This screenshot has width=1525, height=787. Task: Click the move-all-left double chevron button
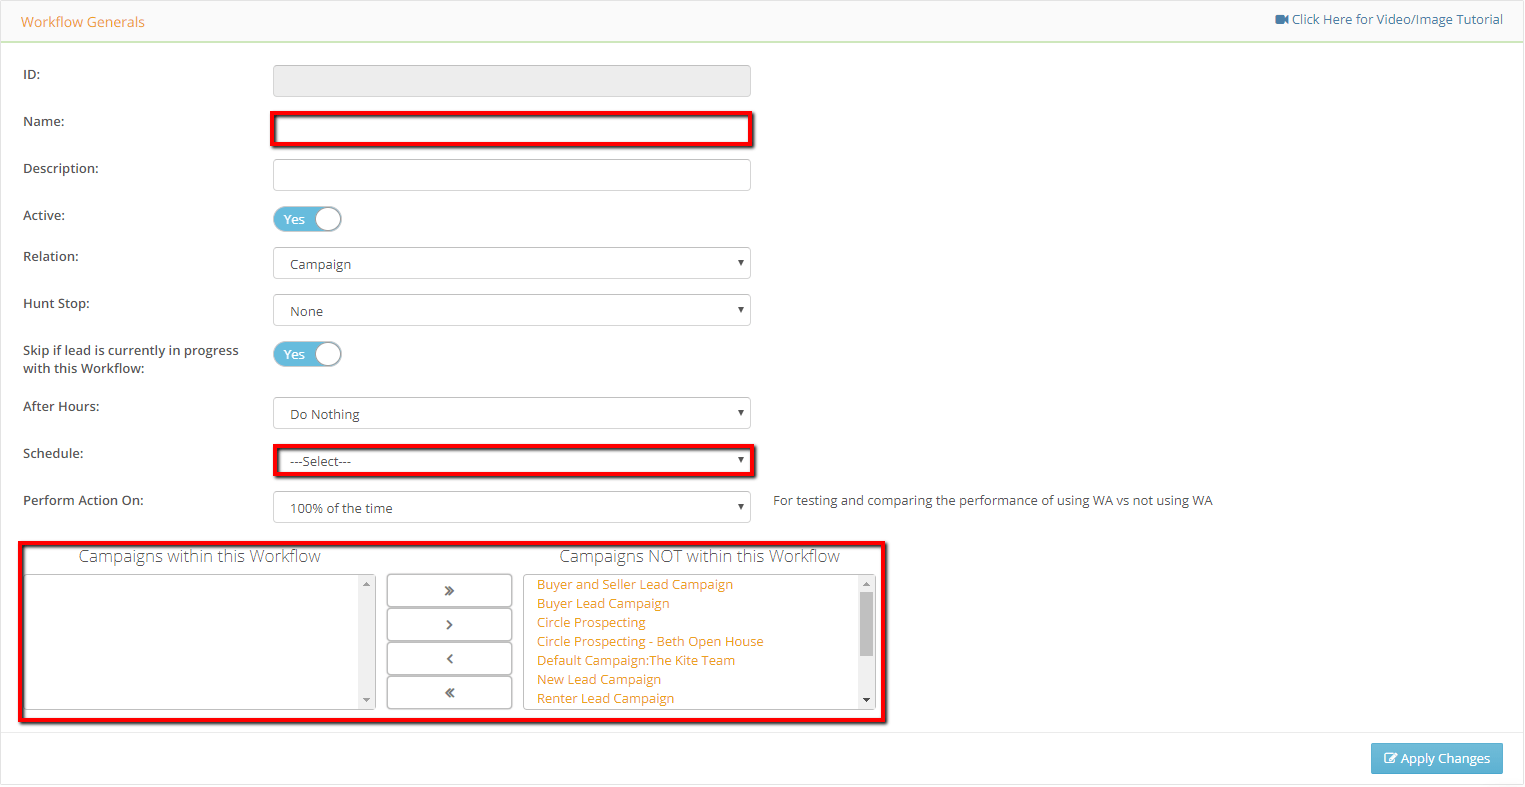pos(449,693)
